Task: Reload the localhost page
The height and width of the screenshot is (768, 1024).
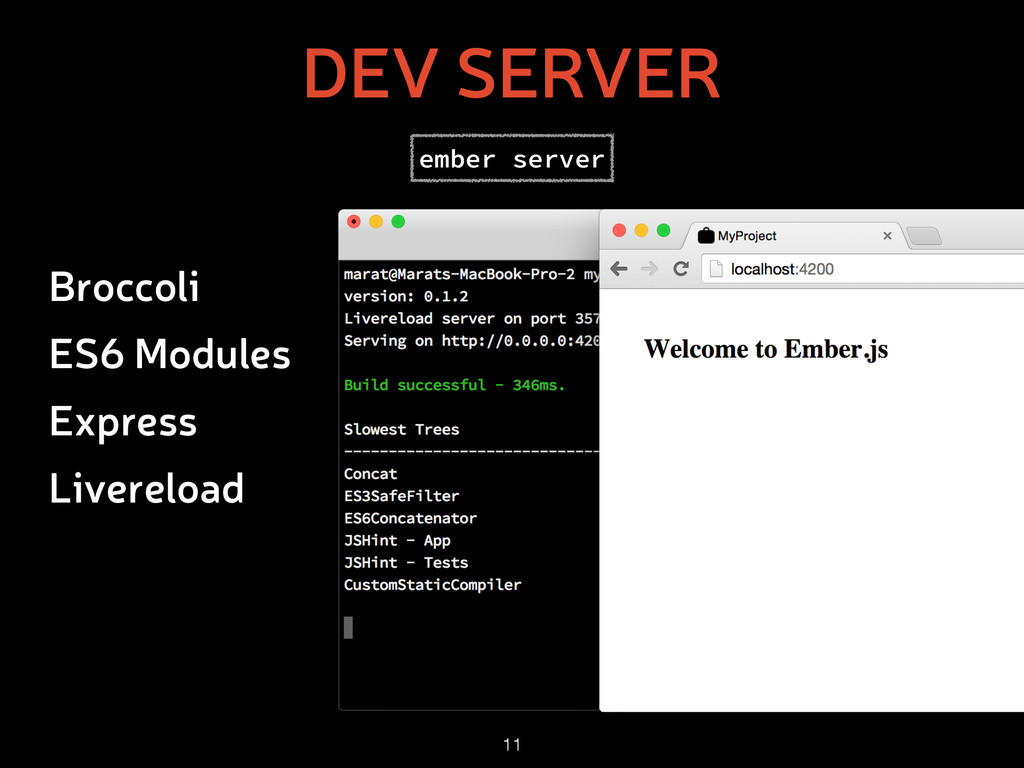Action: tap(680, 269)
